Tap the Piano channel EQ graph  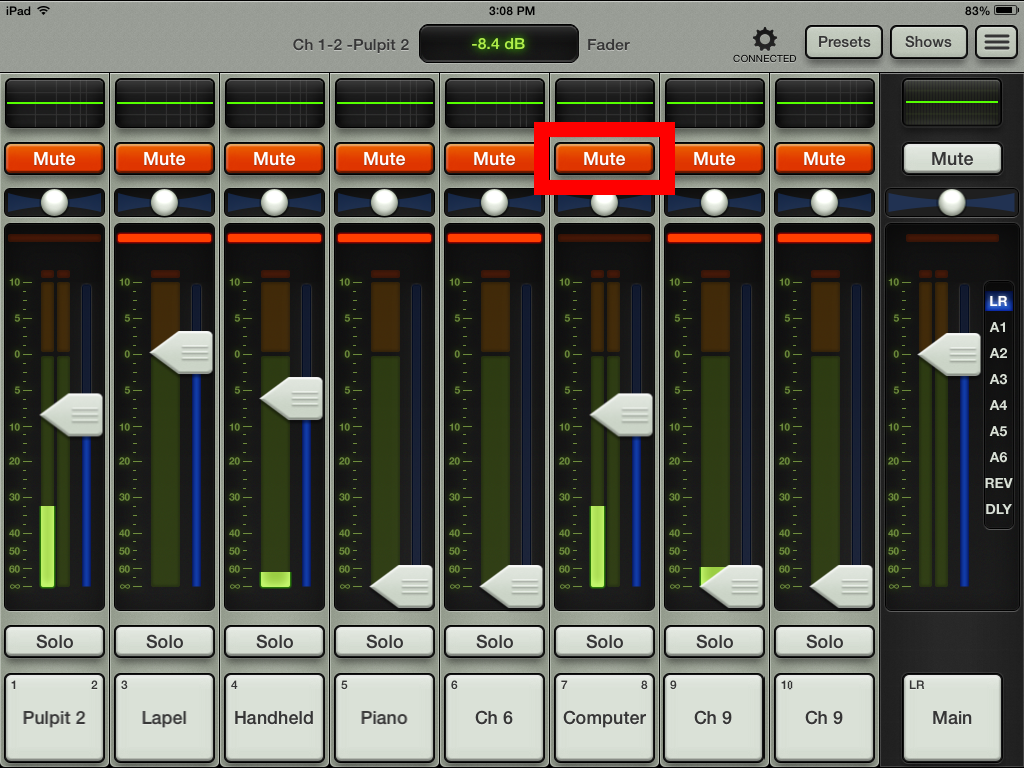(x=384, y=101)
